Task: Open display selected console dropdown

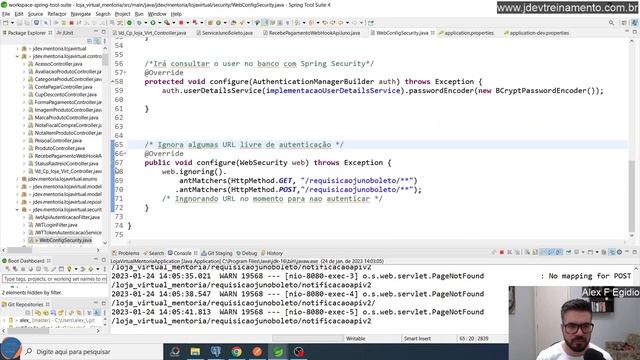Action: 583,252
